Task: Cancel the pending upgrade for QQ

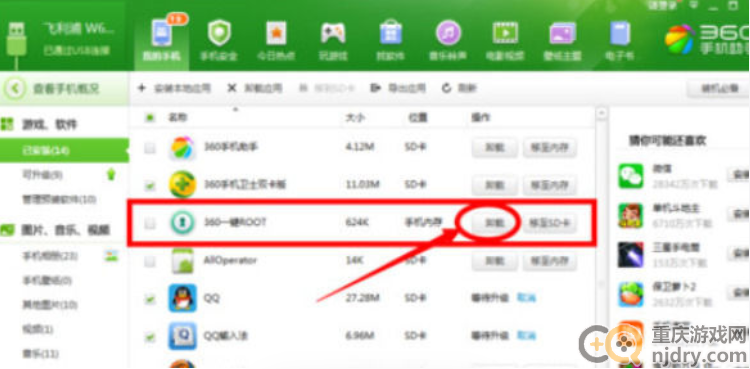Action: tap(526, 299)
